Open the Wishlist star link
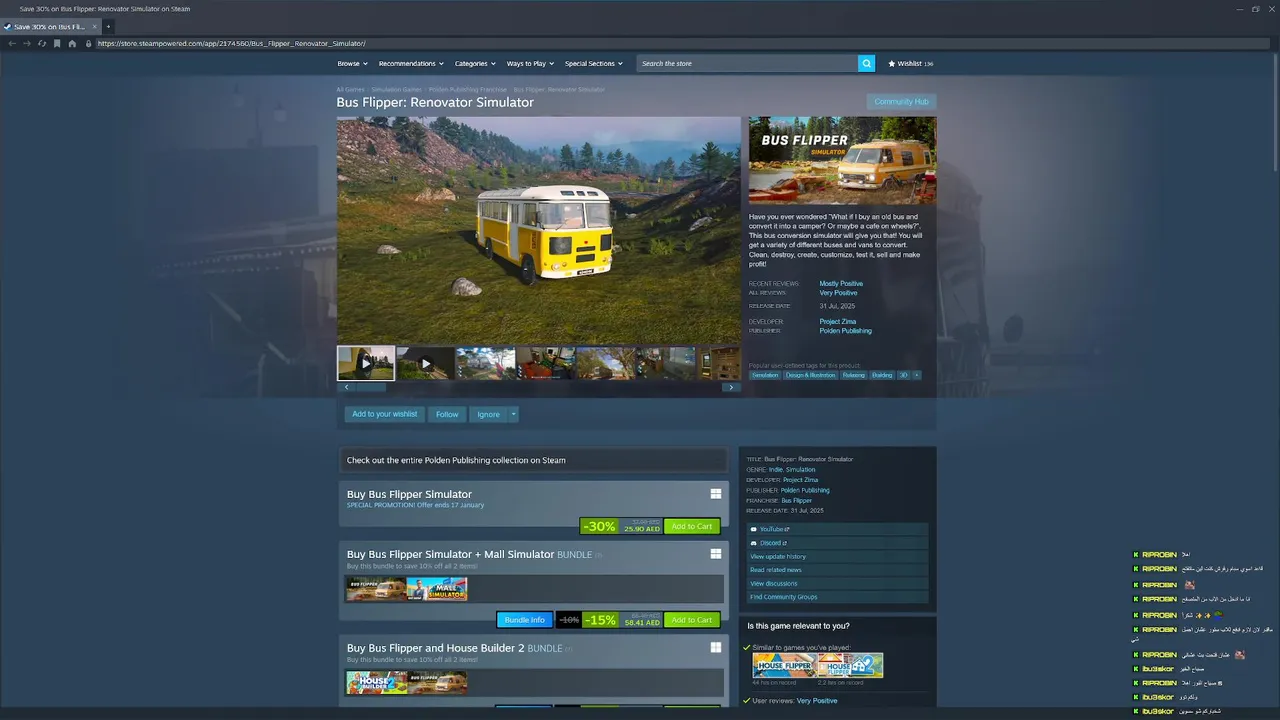Image resolution: width=1280 pixels, height=720 pixels. [910, 63]
